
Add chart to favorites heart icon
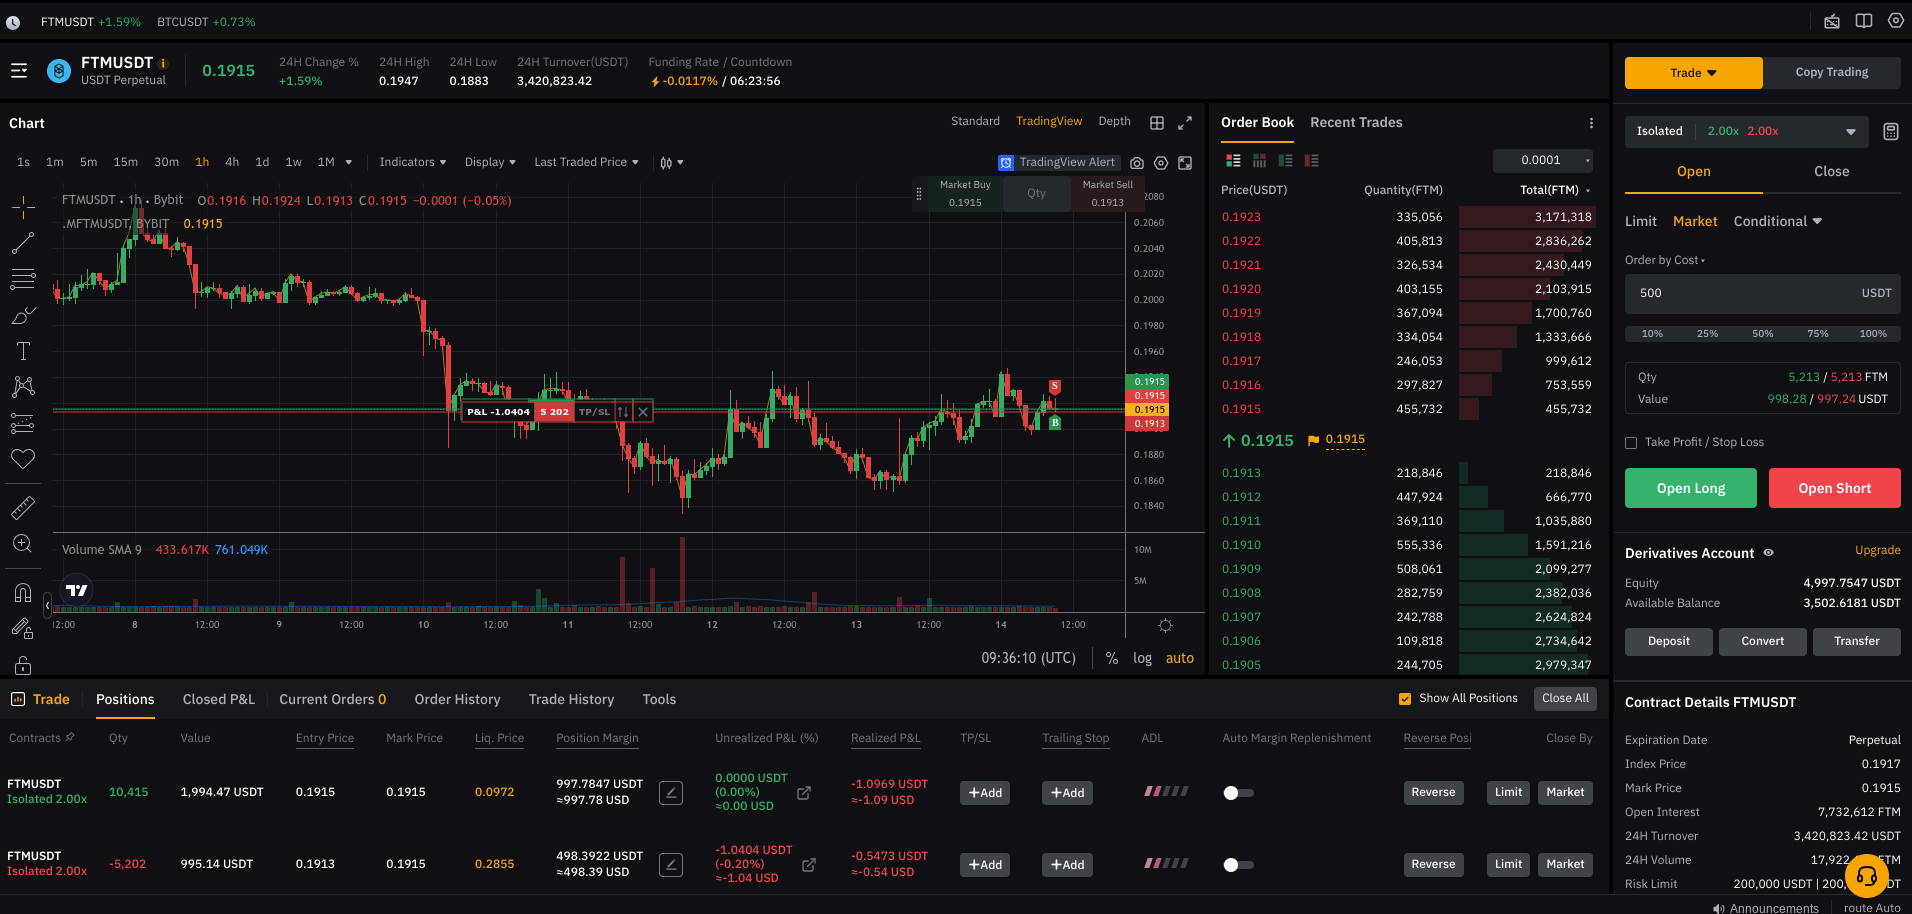(x=23, y=459)
